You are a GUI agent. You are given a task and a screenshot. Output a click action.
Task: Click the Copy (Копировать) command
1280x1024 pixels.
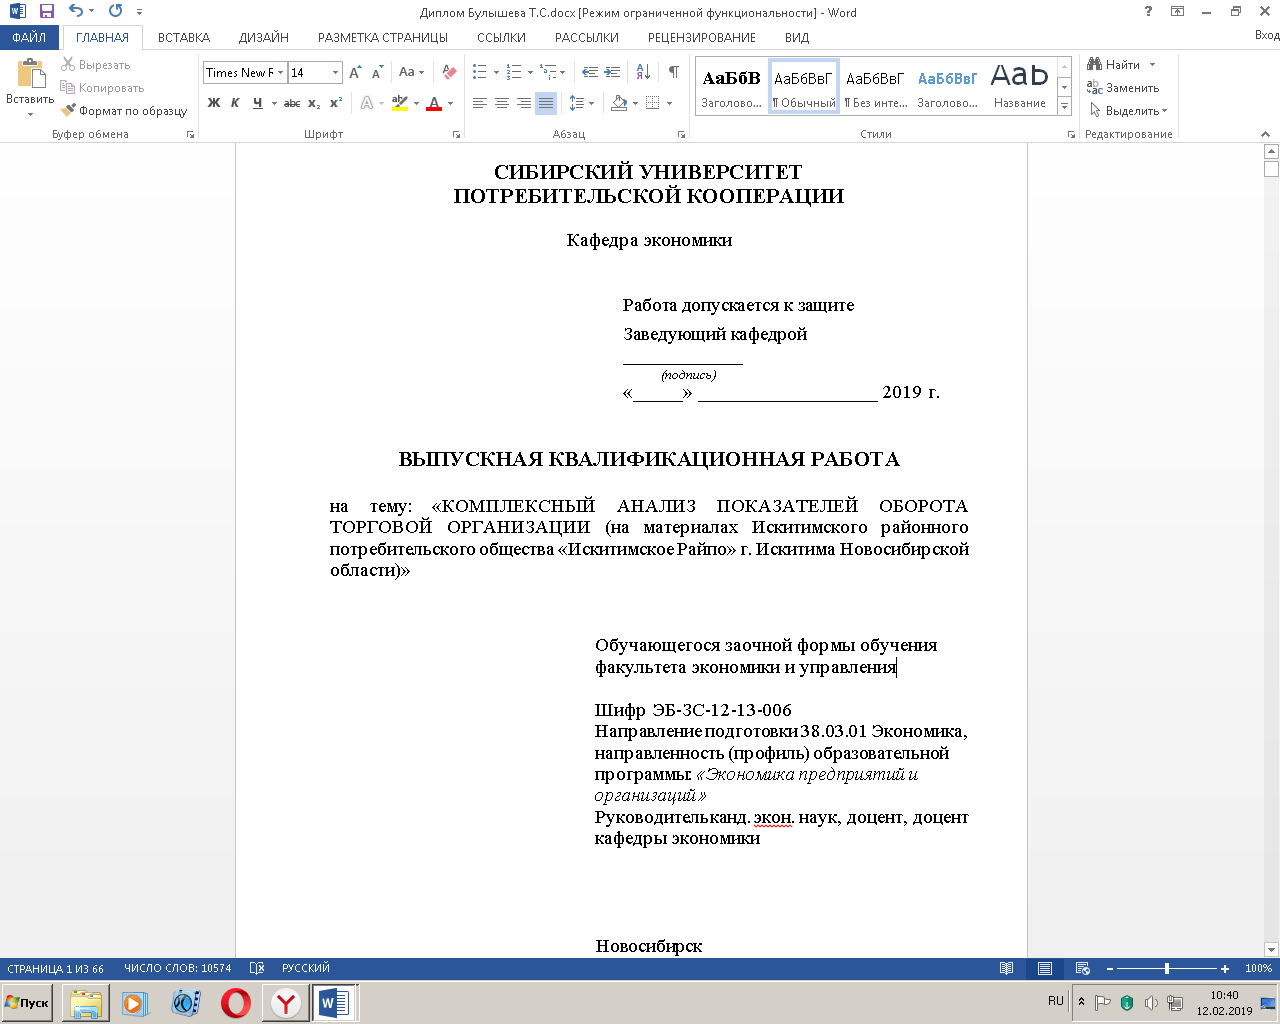point(102,88)
